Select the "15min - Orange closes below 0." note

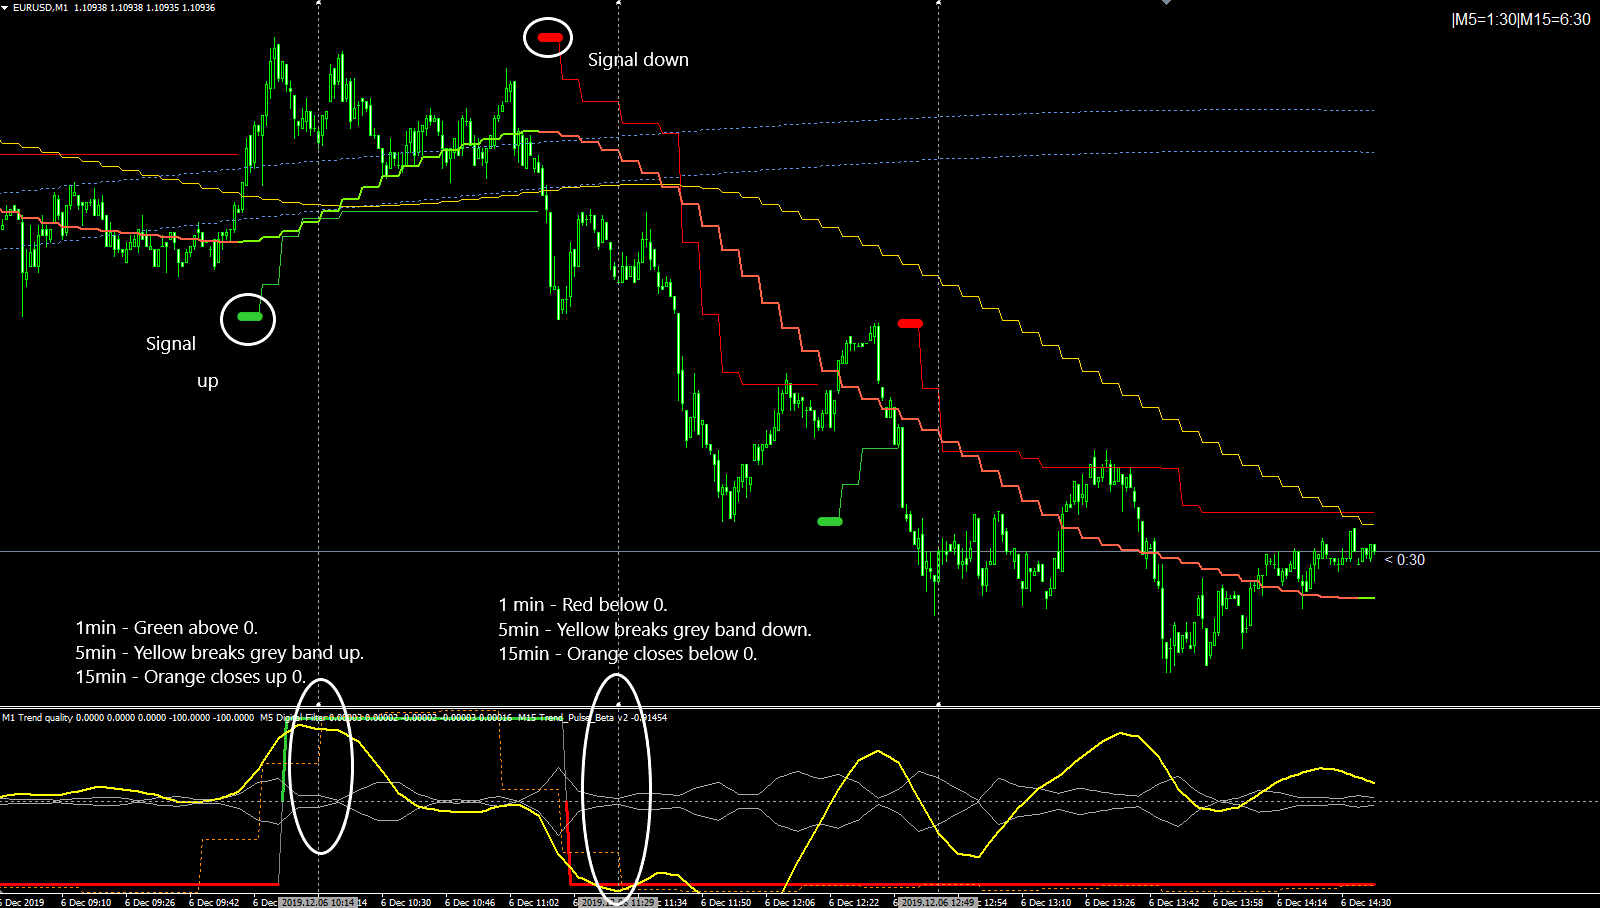tap(628, 654)
